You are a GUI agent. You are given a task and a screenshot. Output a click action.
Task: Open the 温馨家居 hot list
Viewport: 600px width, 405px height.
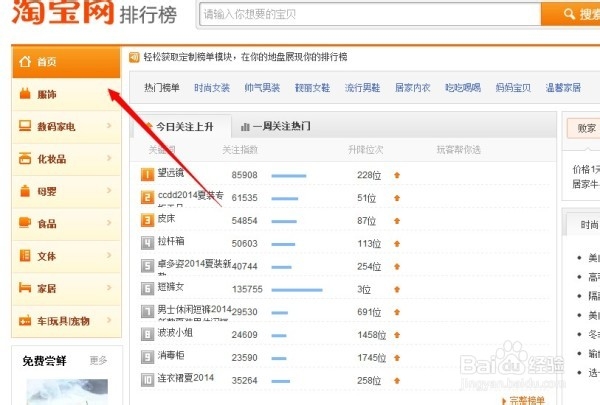click(563, 88)
